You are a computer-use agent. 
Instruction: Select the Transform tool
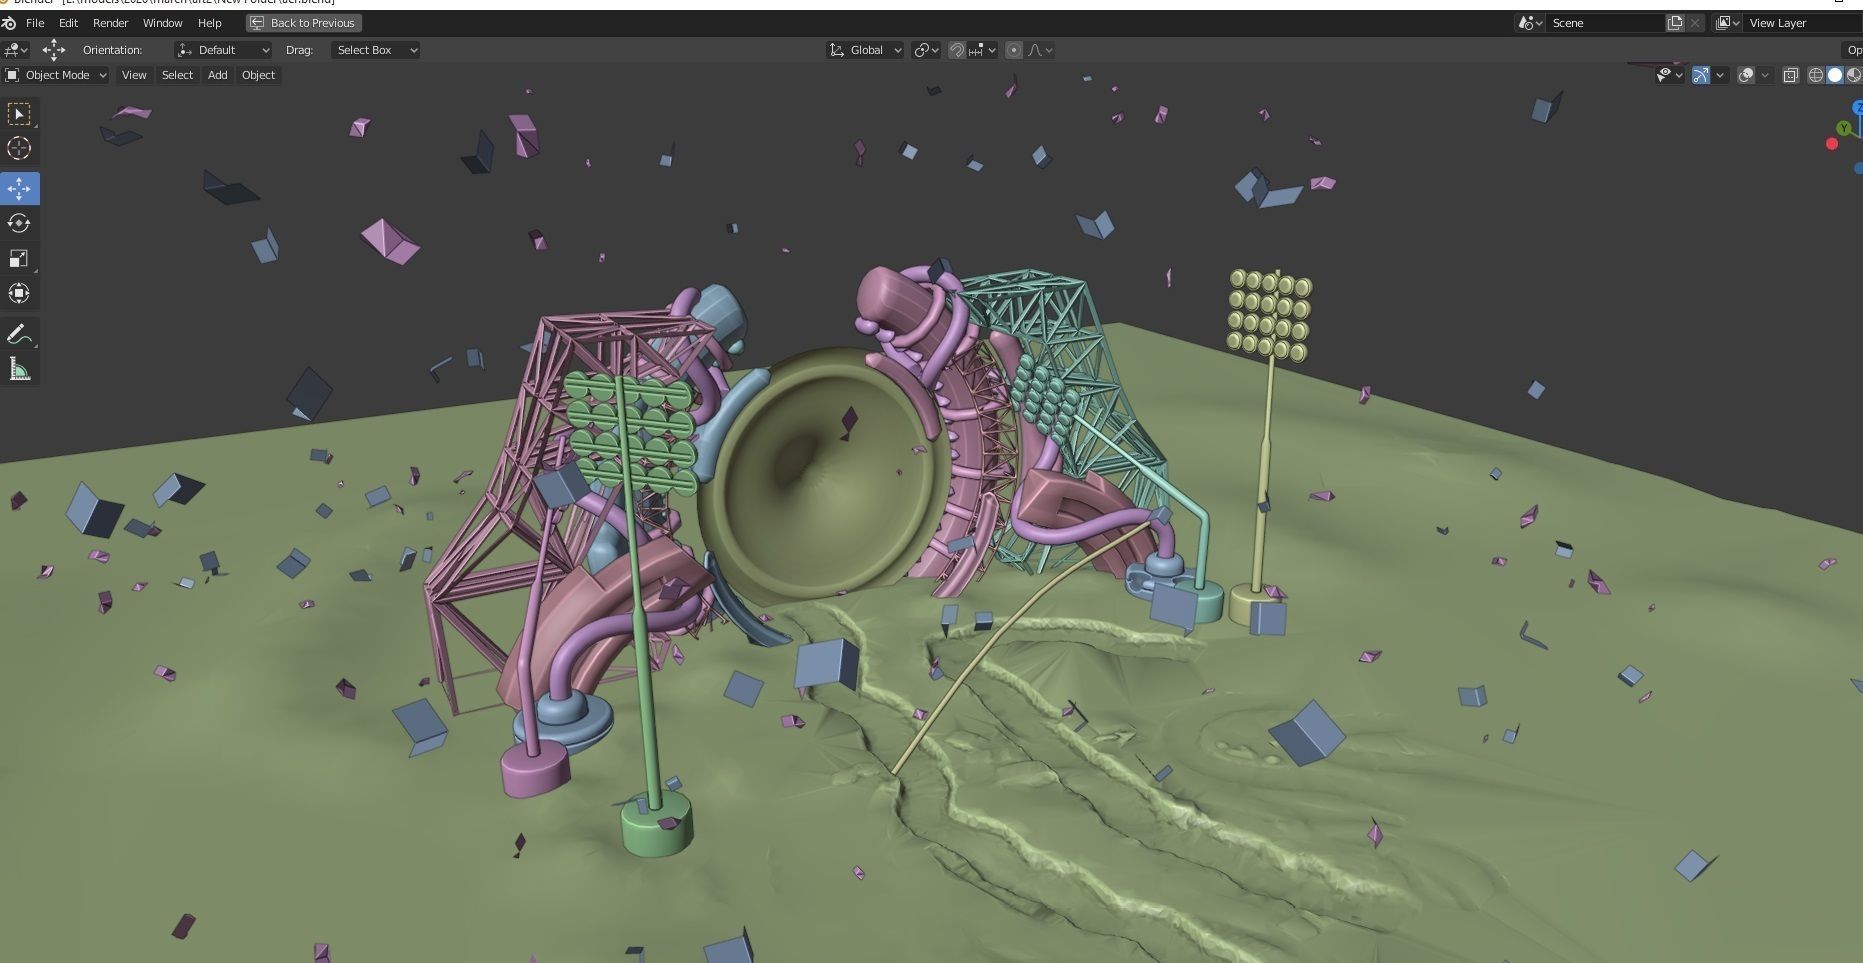[x=19, y=293]
